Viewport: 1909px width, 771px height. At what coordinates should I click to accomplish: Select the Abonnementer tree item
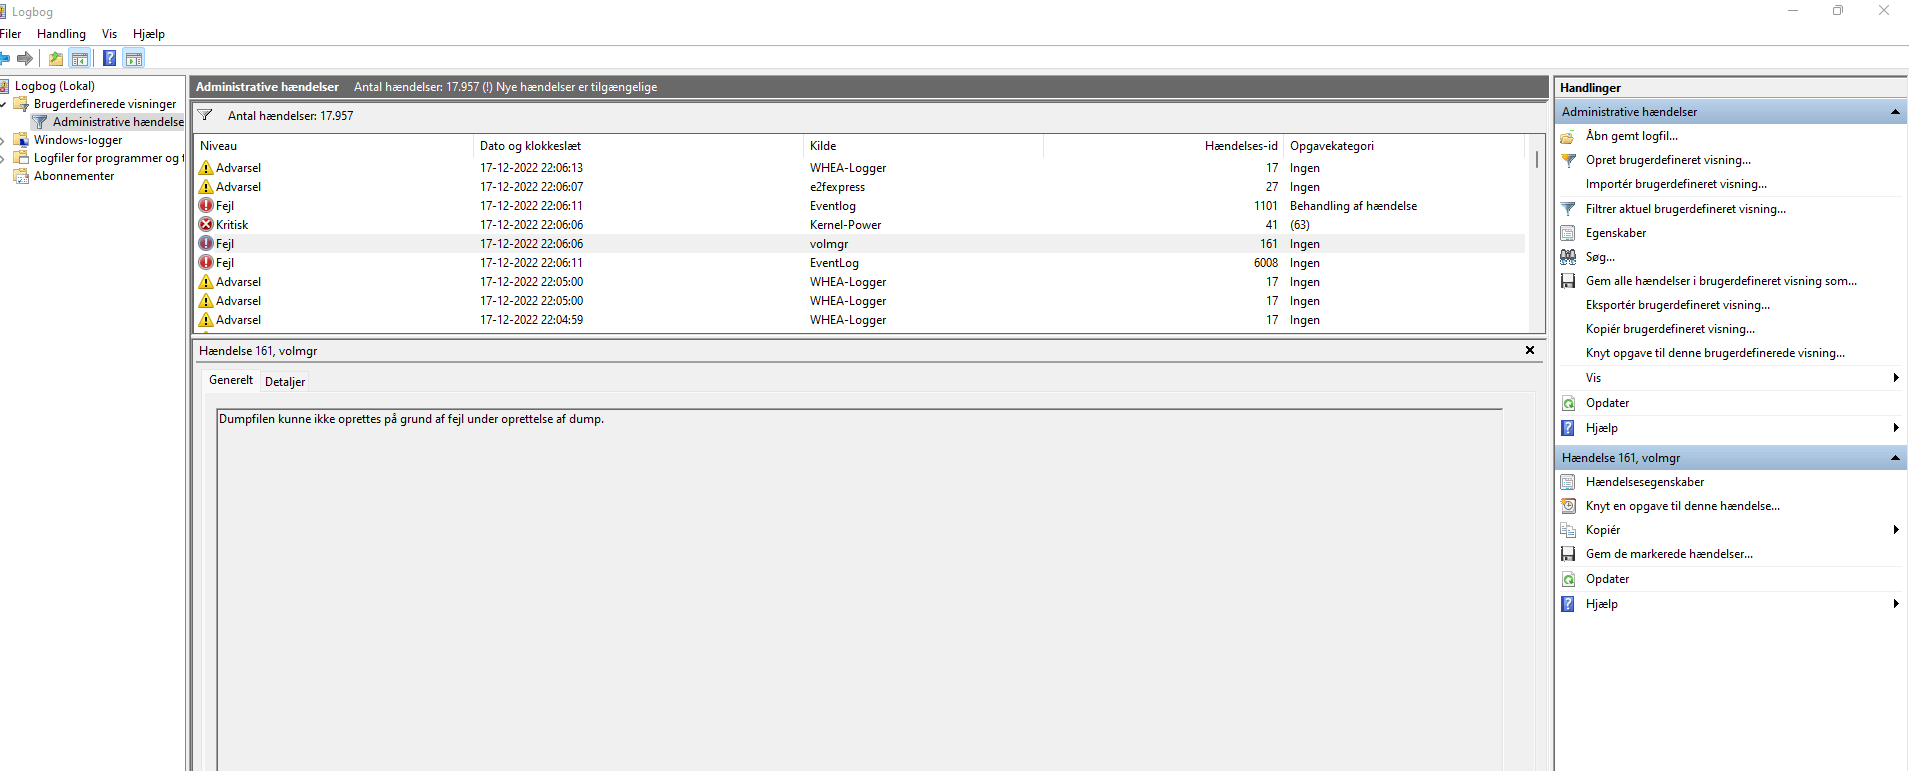(x=74, y=176)
